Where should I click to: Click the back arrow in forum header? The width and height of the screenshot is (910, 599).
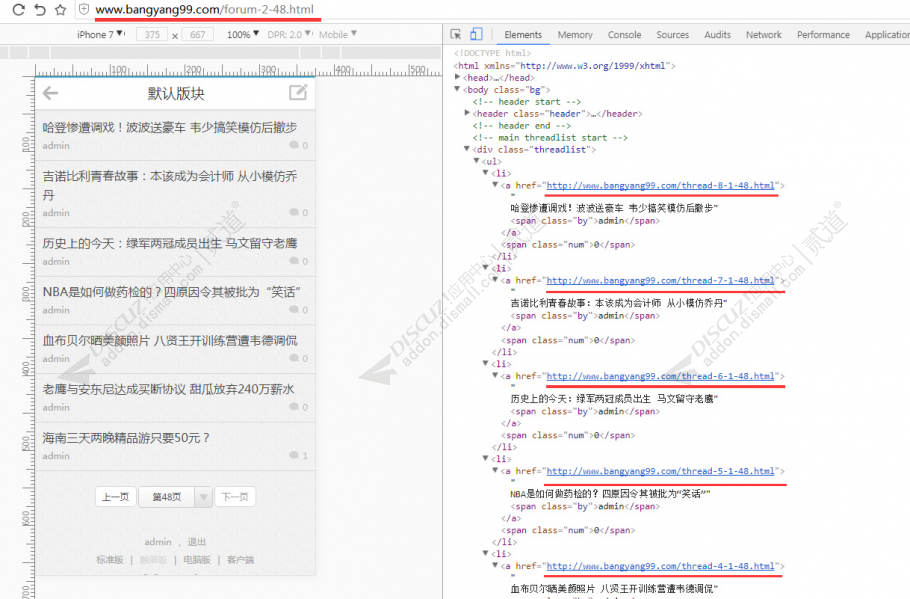click(50, 93)
